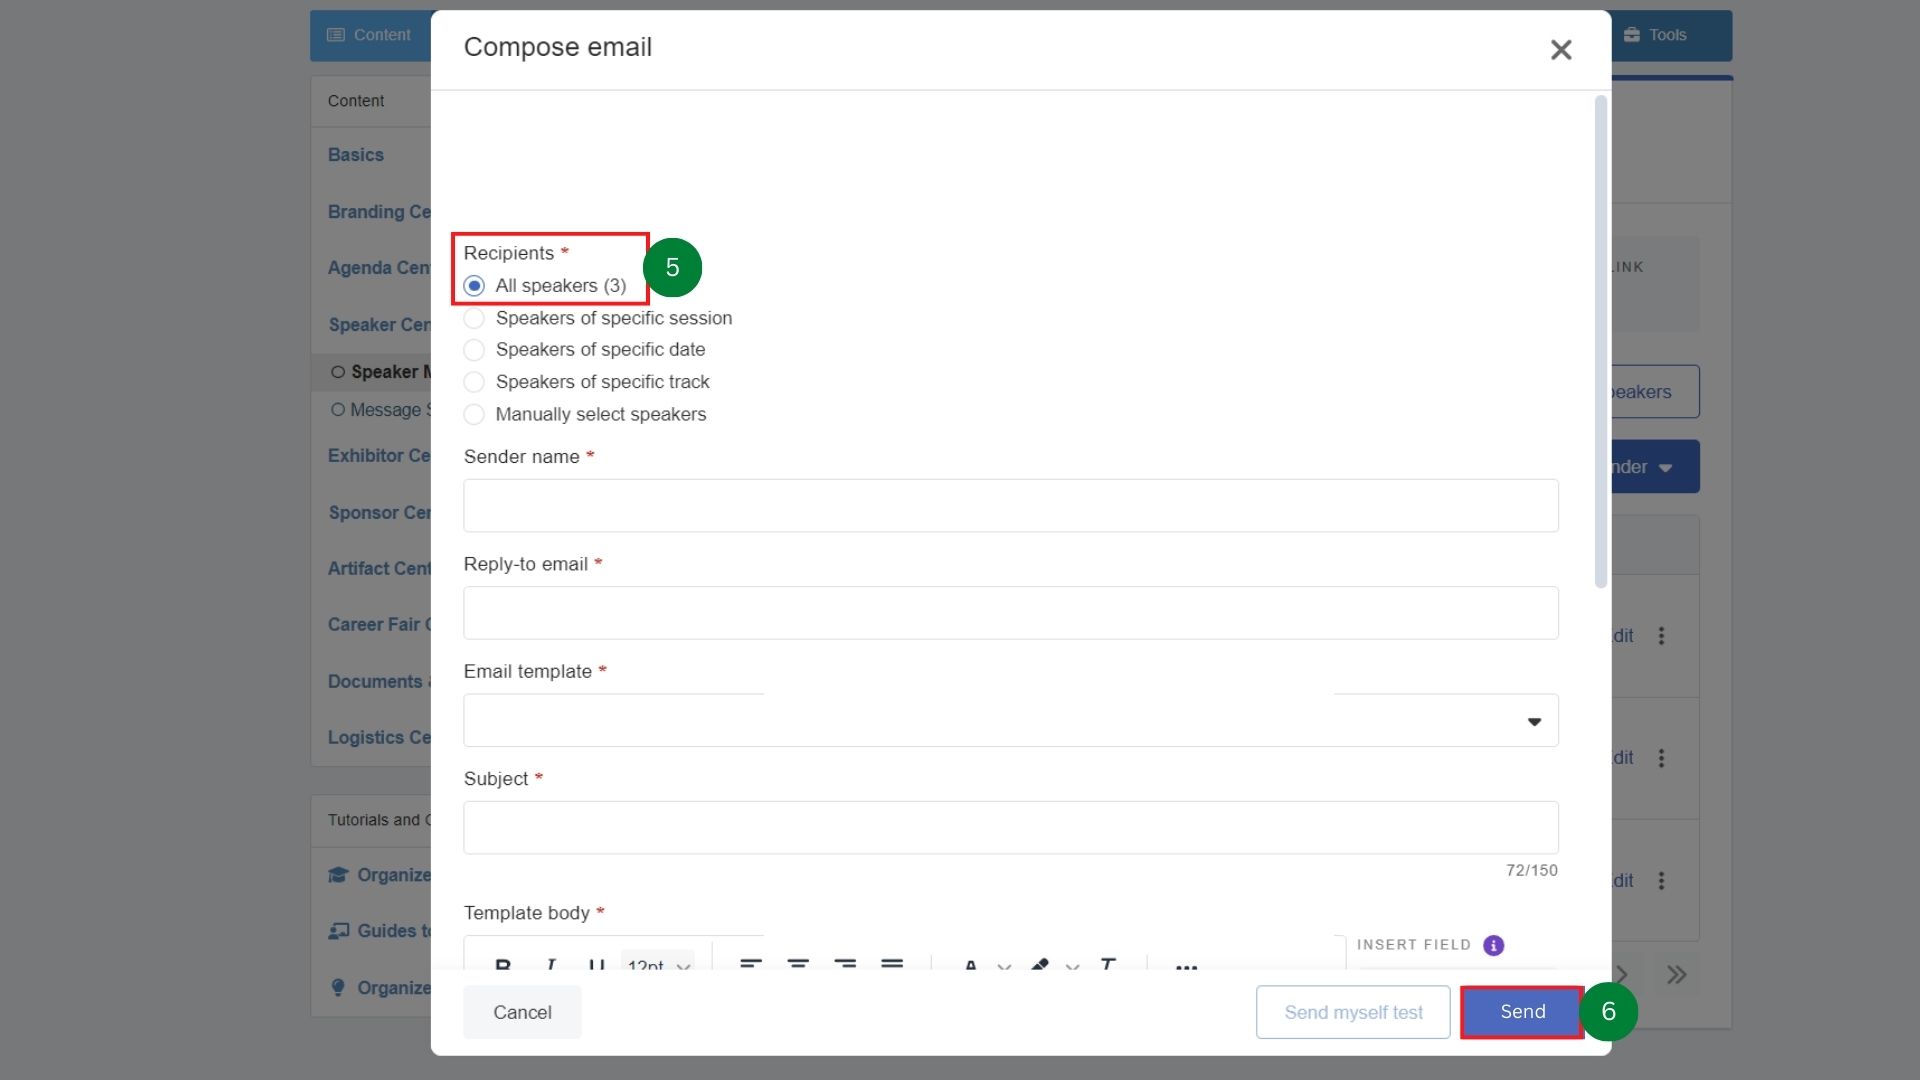1920x1080 pixels.
Task: Click inside the Subject input field
Action: (1009, 827)
